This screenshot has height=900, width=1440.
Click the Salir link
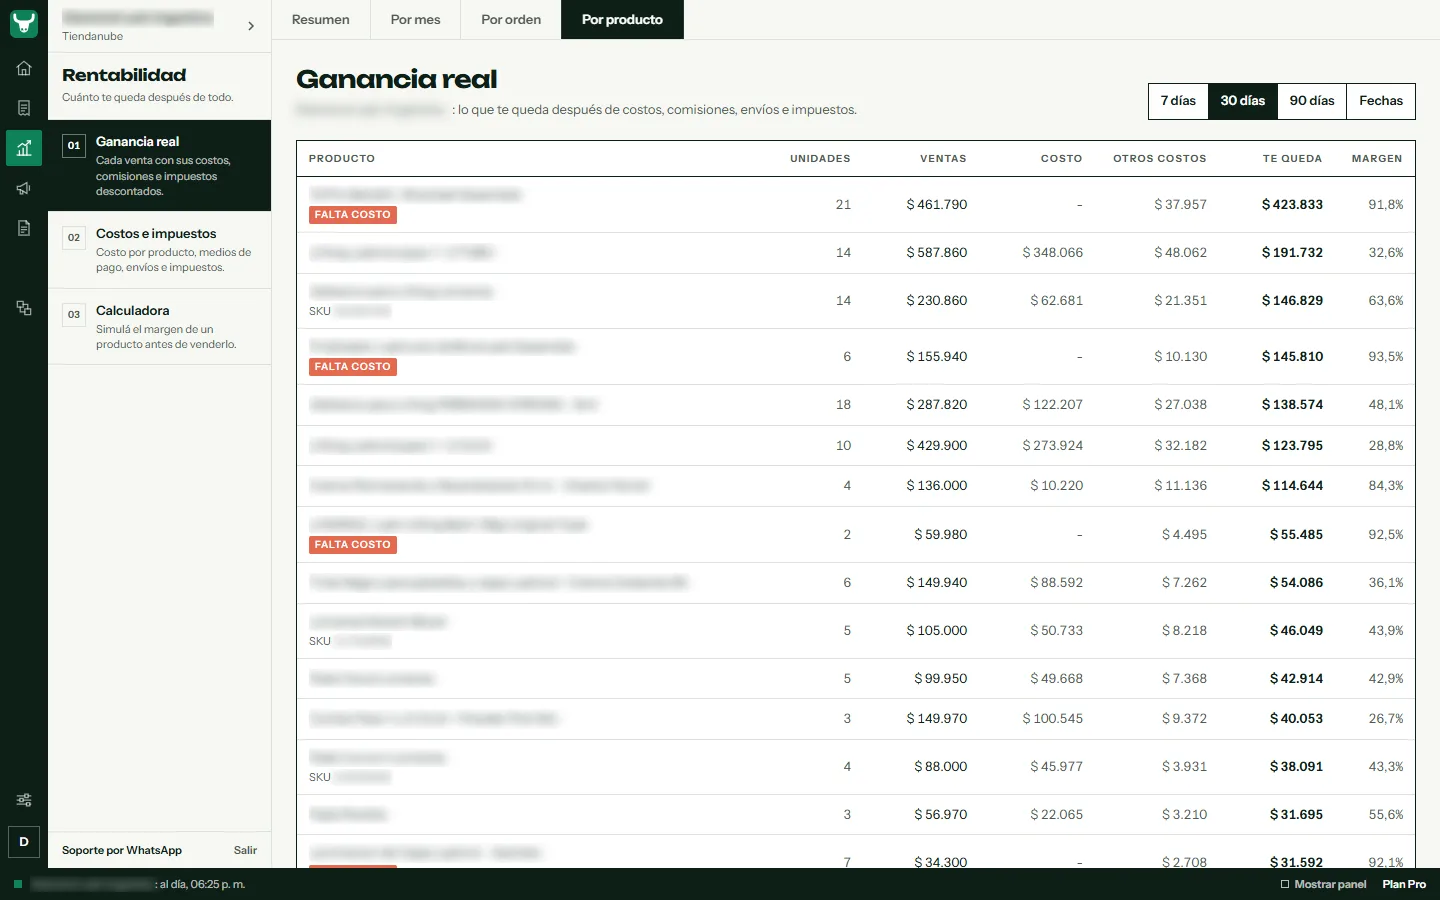(x=245, y=850)
